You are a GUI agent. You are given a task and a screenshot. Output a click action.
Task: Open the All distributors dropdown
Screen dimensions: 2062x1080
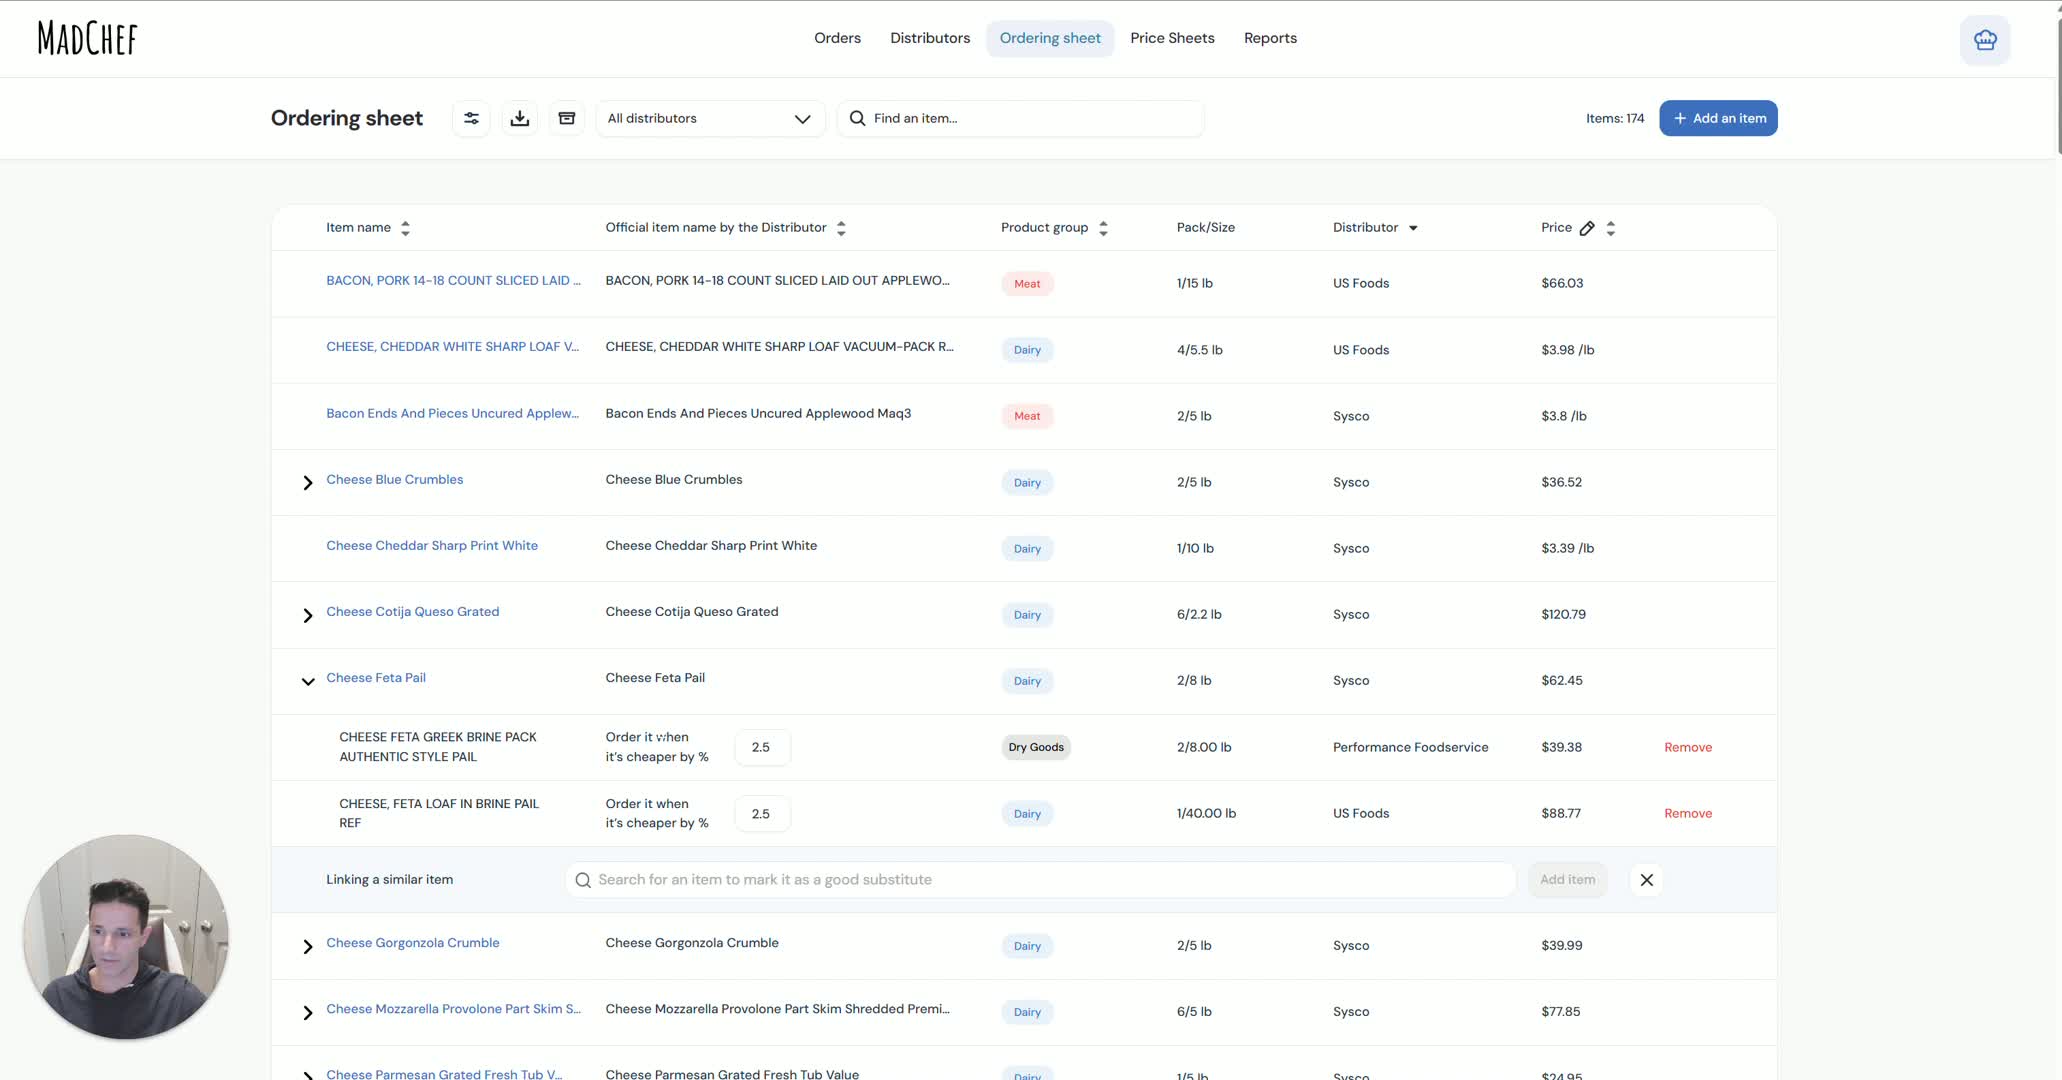pos(710,118)
